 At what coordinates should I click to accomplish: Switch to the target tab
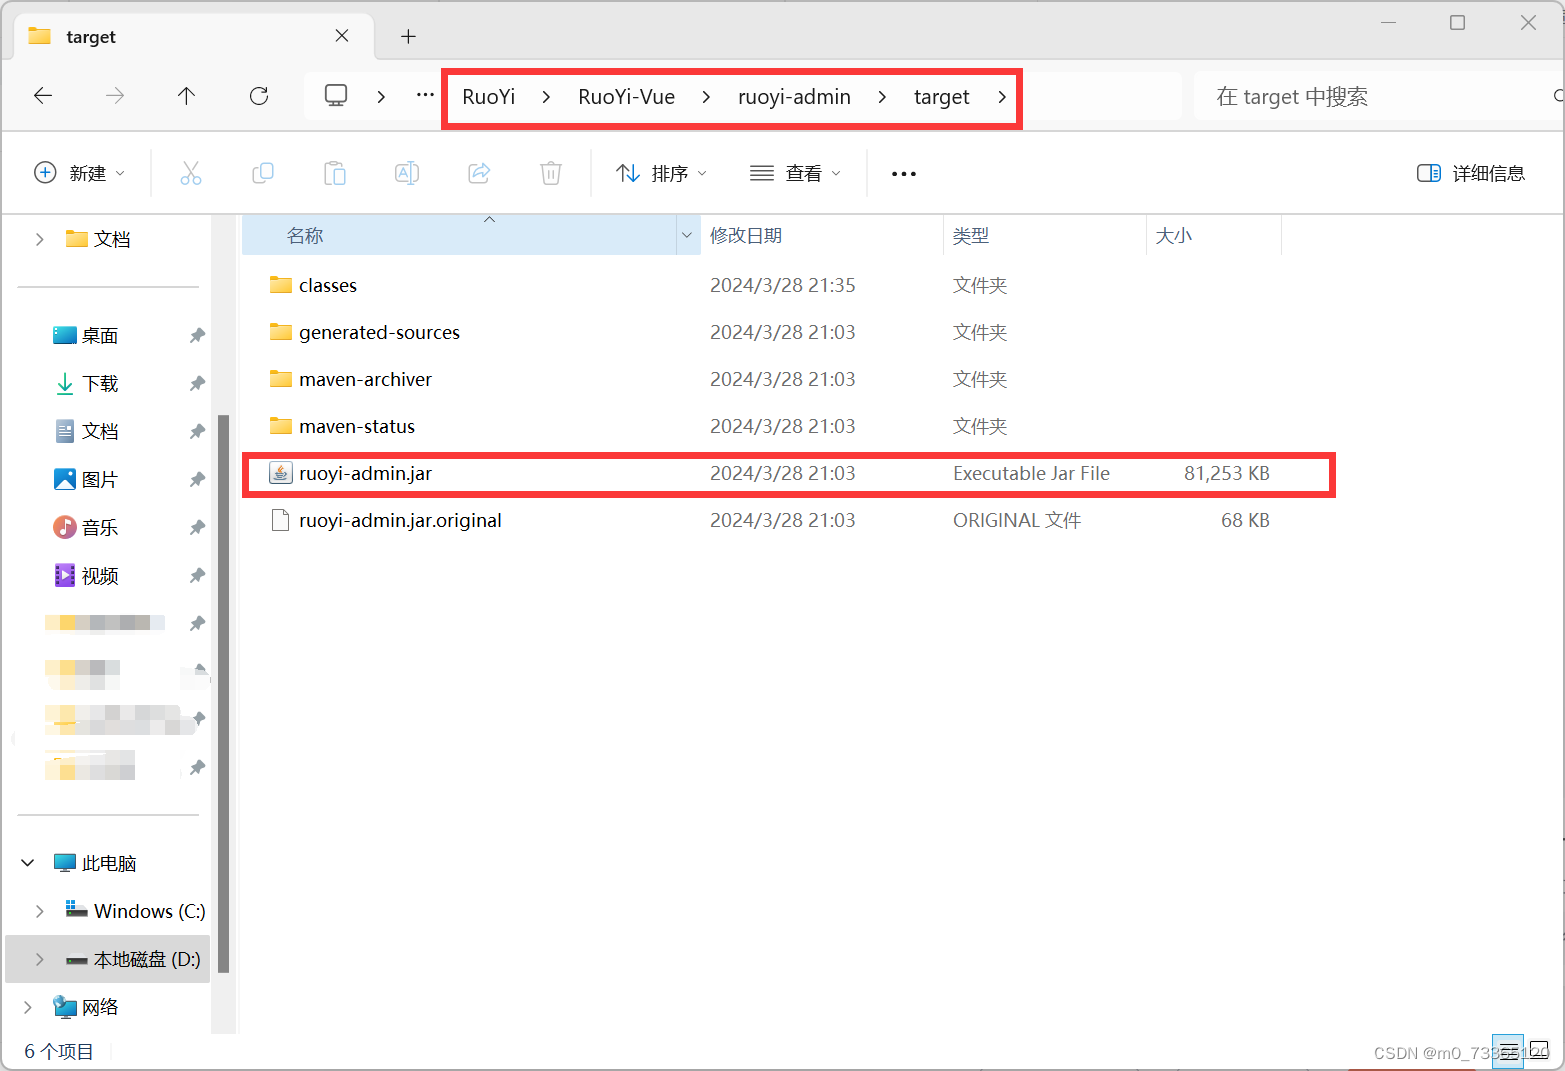pyautogui.click(x=150, y=36)
